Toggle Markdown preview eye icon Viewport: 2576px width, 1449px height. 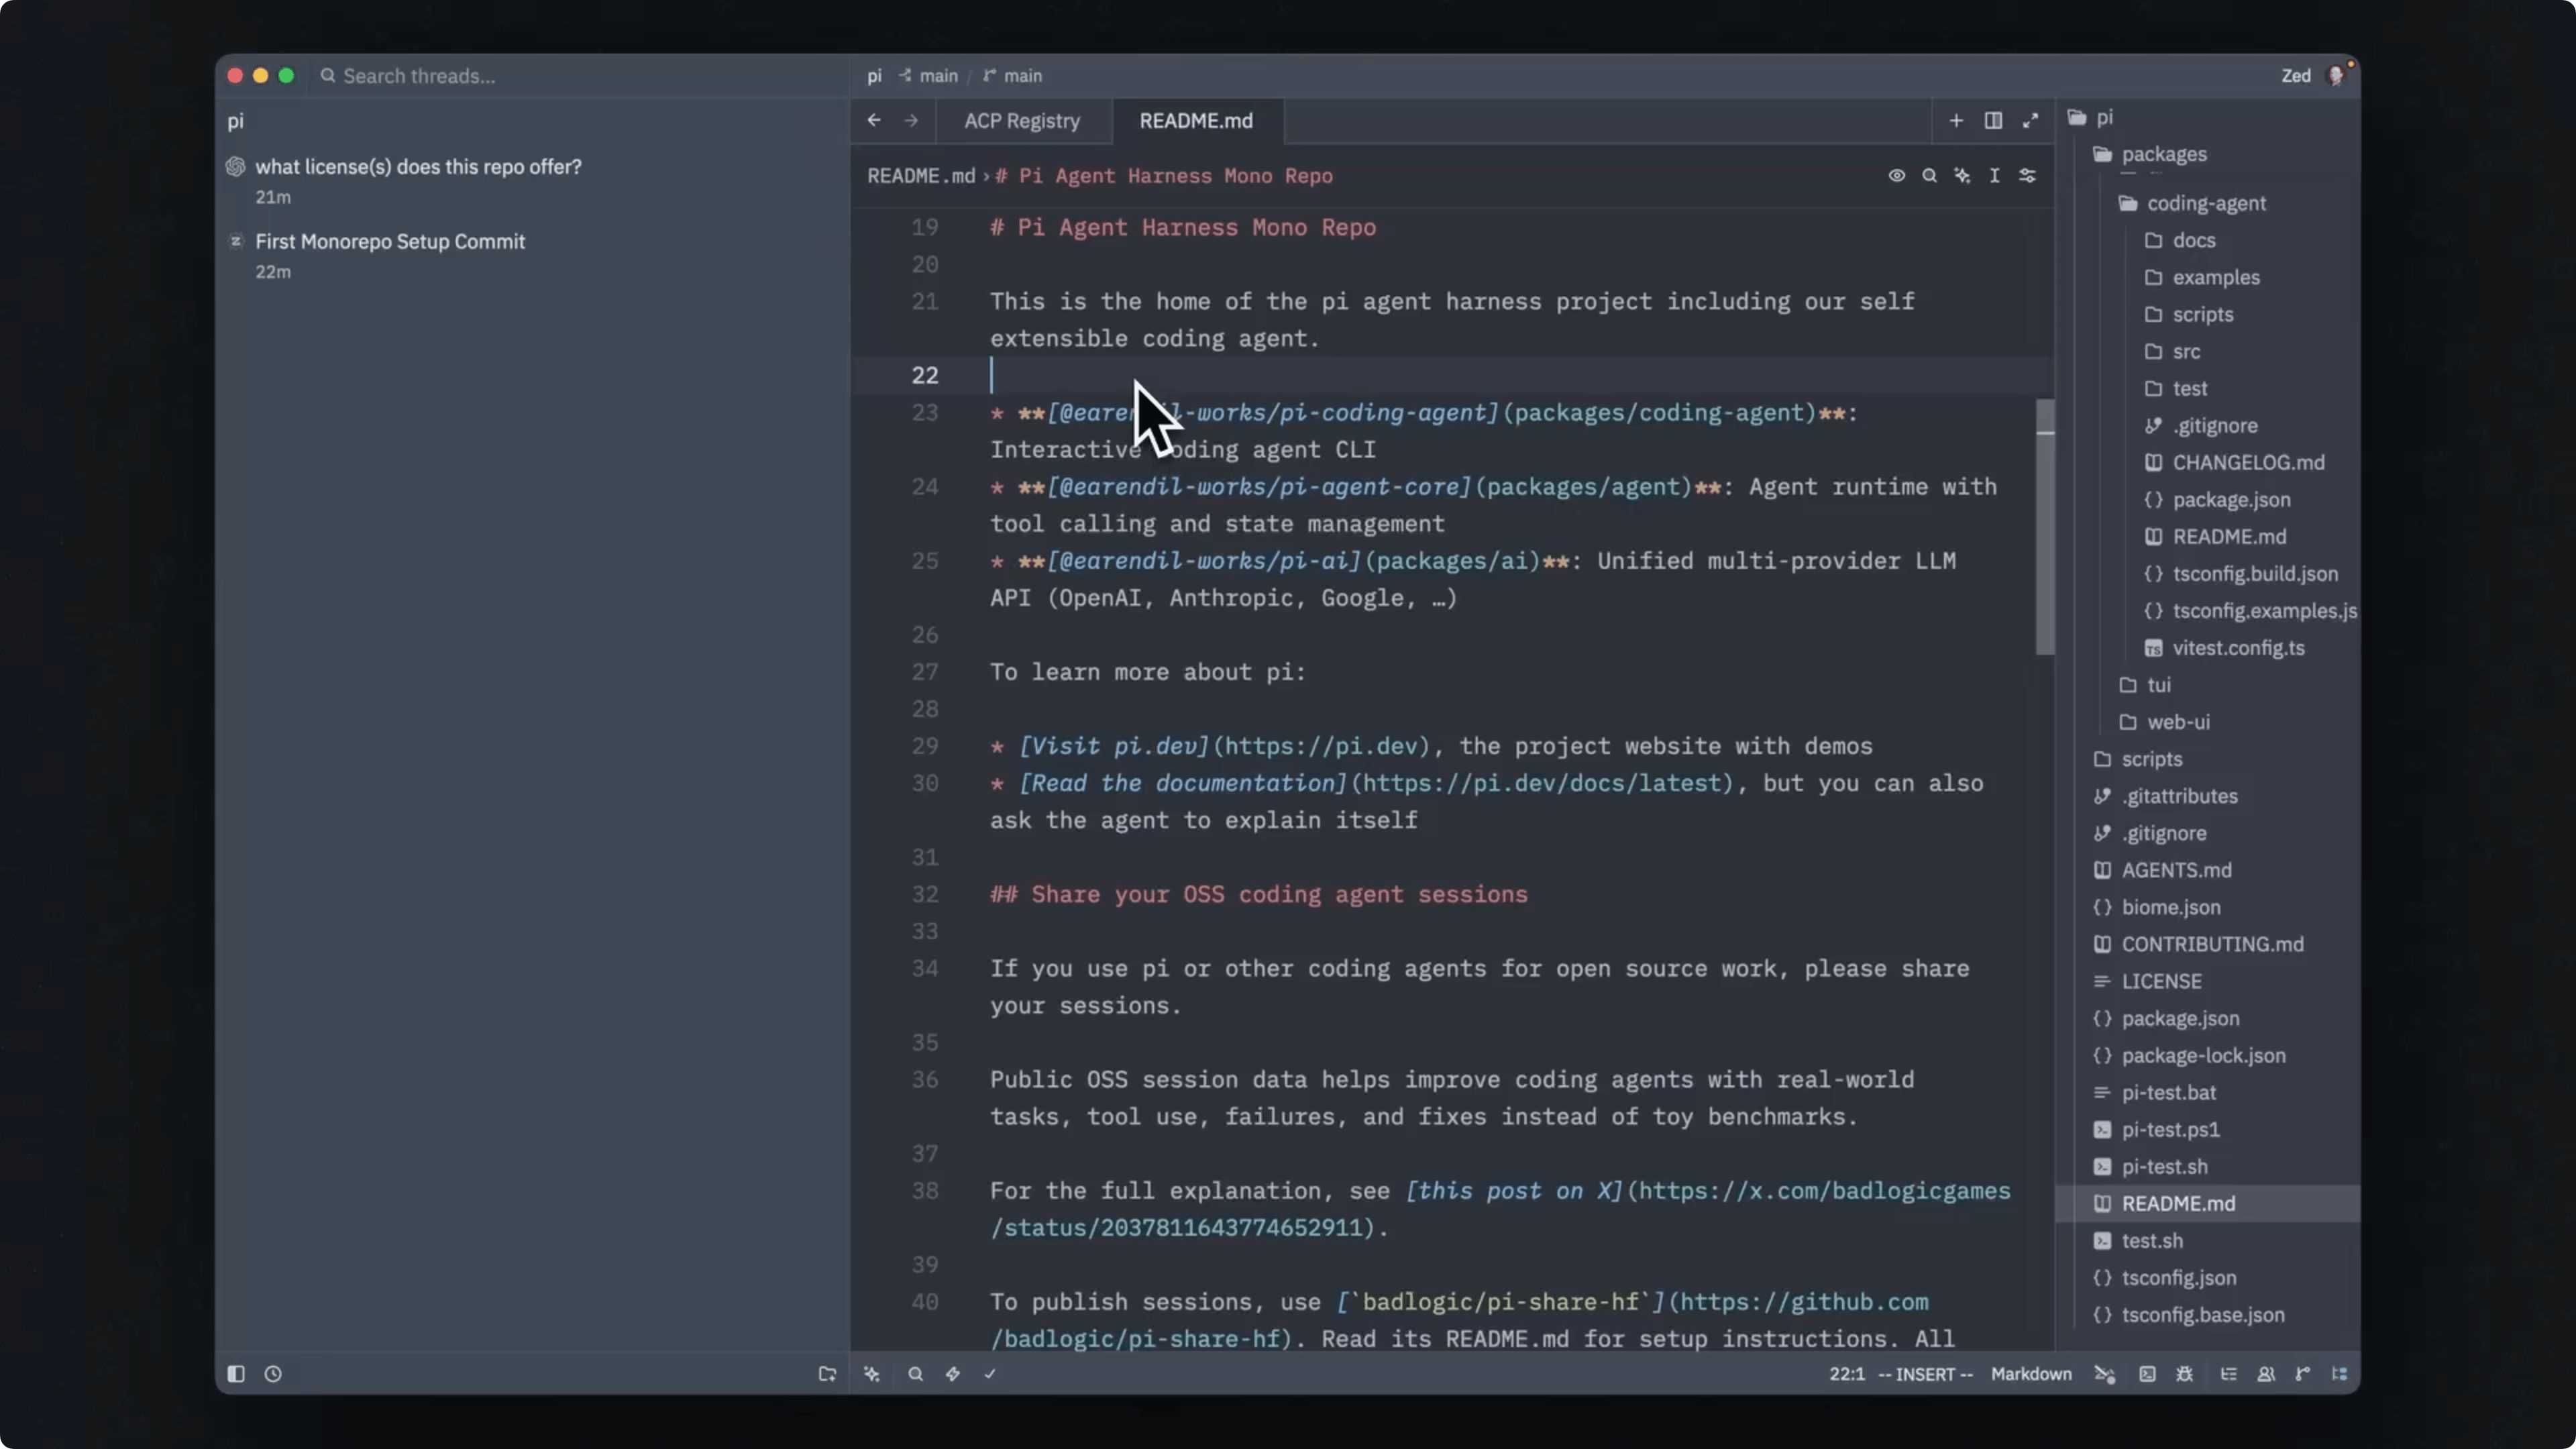point(1896,176)
